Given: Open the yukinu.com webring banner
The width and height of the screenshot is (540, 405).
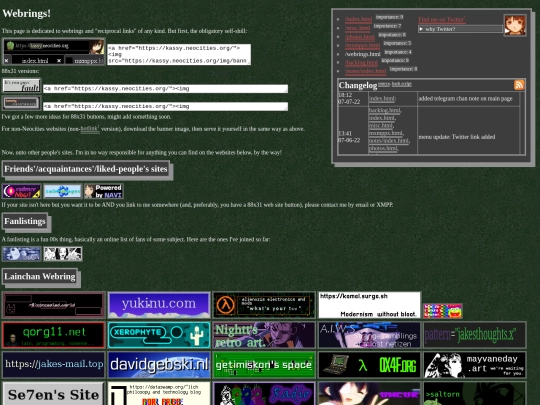Looking at the screenshot, I should [159, 305].
